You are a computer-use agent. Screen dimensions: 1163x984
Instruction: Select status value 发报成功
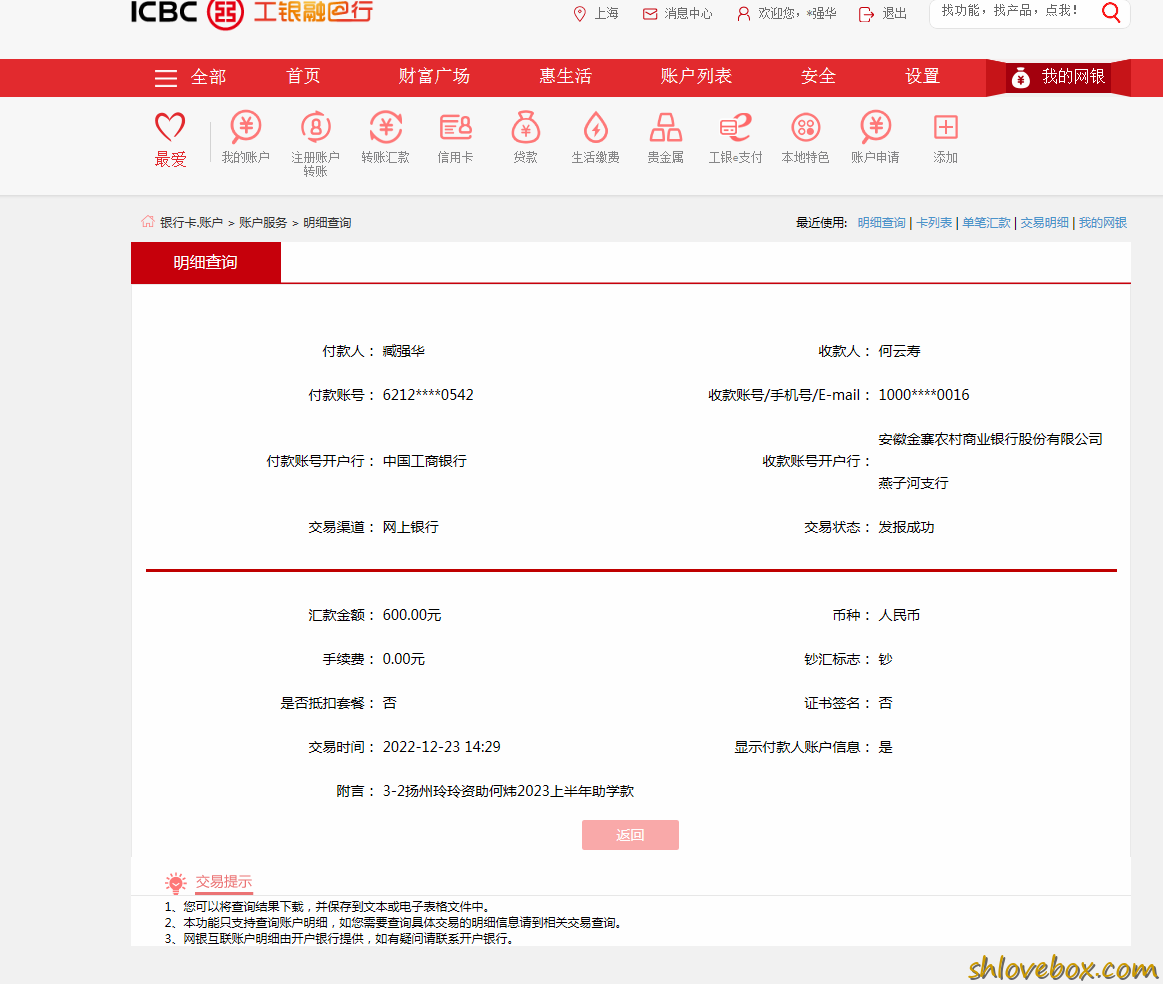(906, 527)
